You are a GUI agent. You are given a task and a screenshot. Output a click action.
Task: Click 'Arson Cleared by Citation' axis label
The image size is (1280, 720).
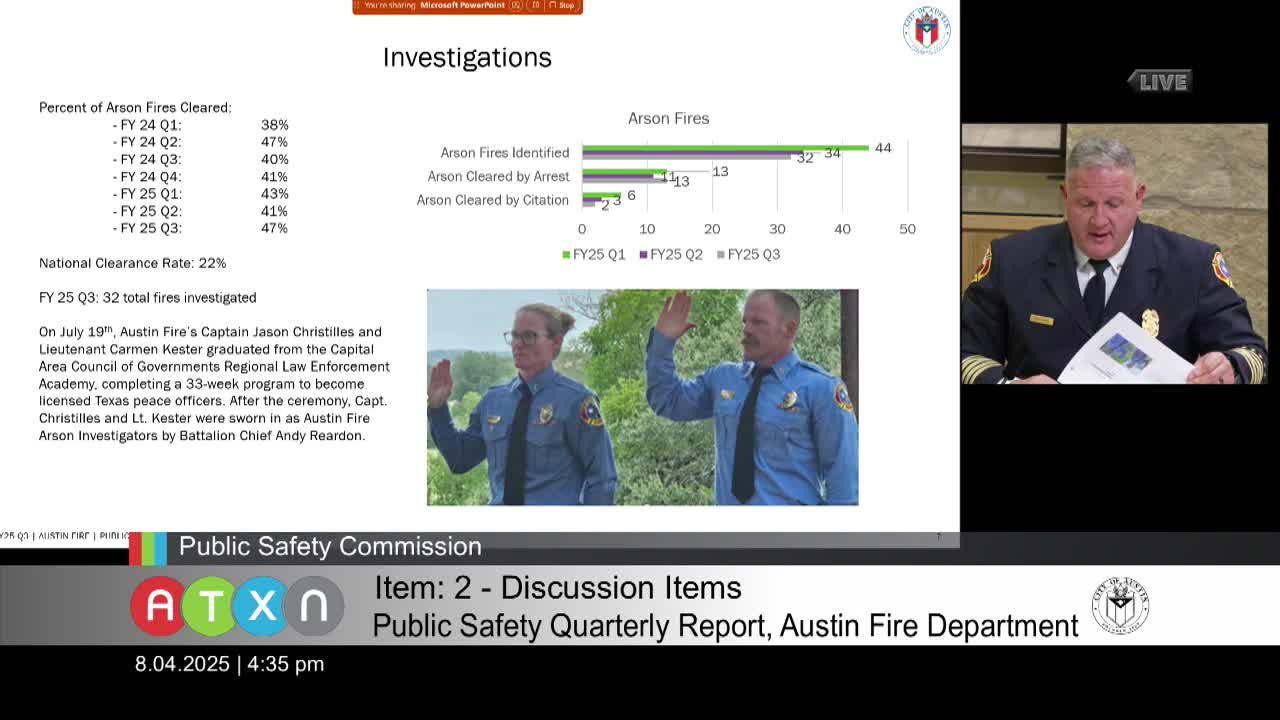[492, 200]
